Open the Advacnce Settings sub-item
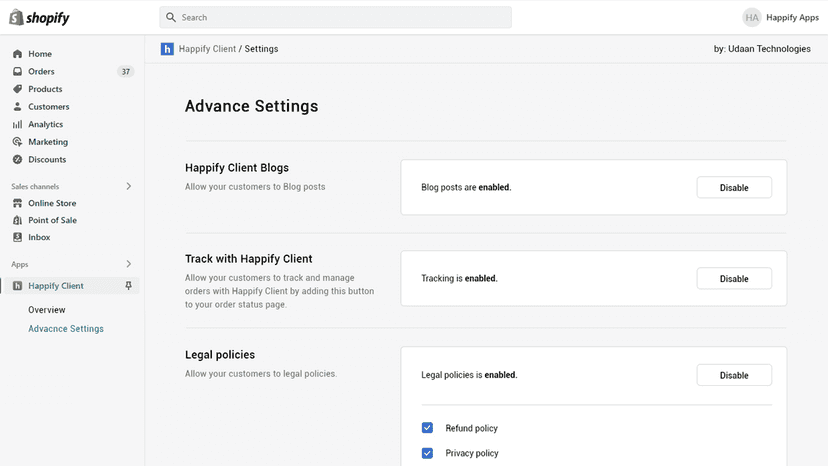Viewport: 828px width, 466px height. click(66, 329)
